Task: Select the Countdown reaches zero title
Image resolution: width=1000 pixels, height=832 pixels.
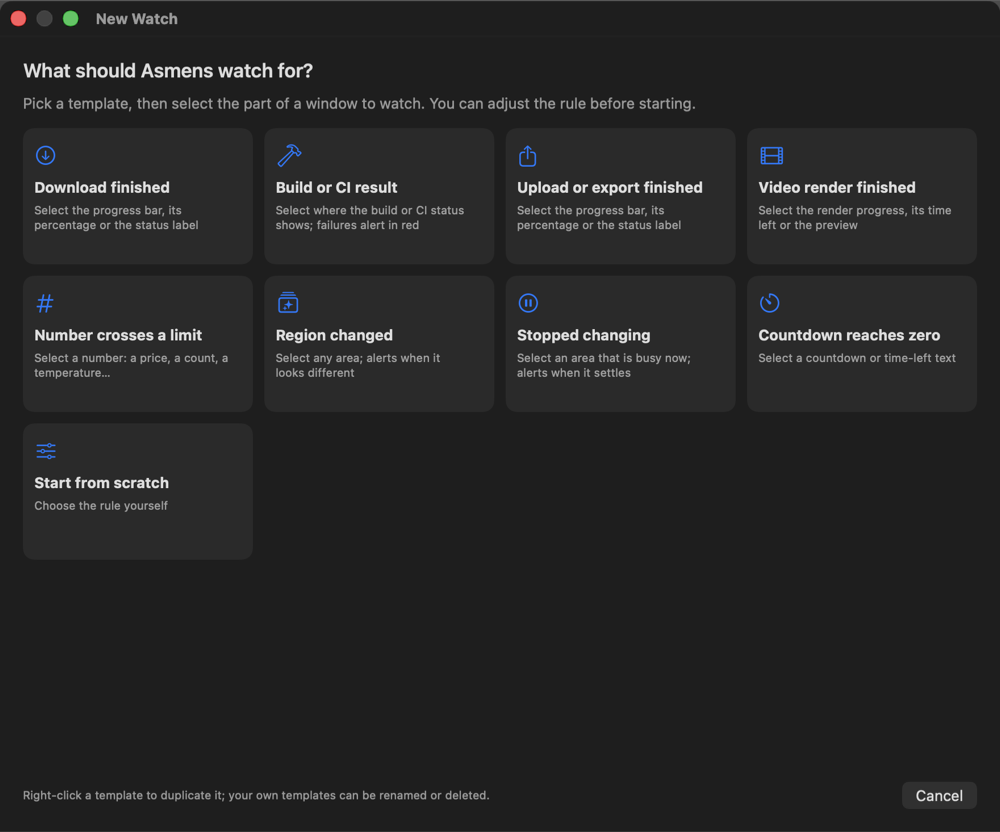Action: pyautogui.click(x=849, y=335)
